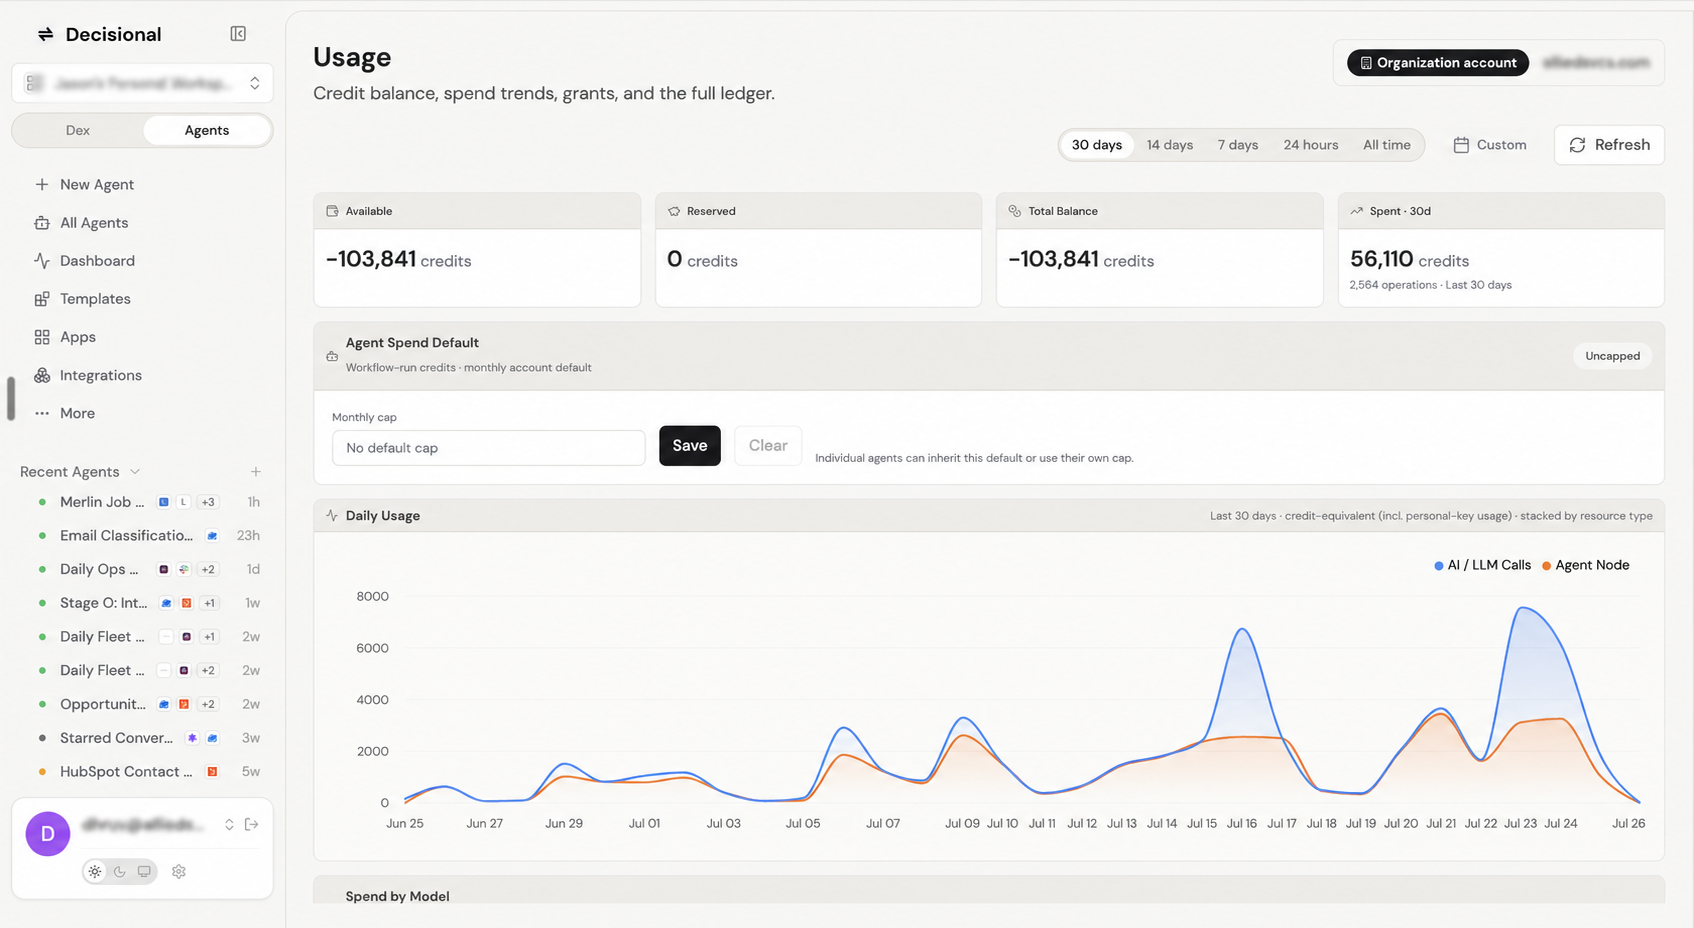This screenshot has width=1694, height=928.
Task: Click the More ellipsis item
Action: pos(77,413)
